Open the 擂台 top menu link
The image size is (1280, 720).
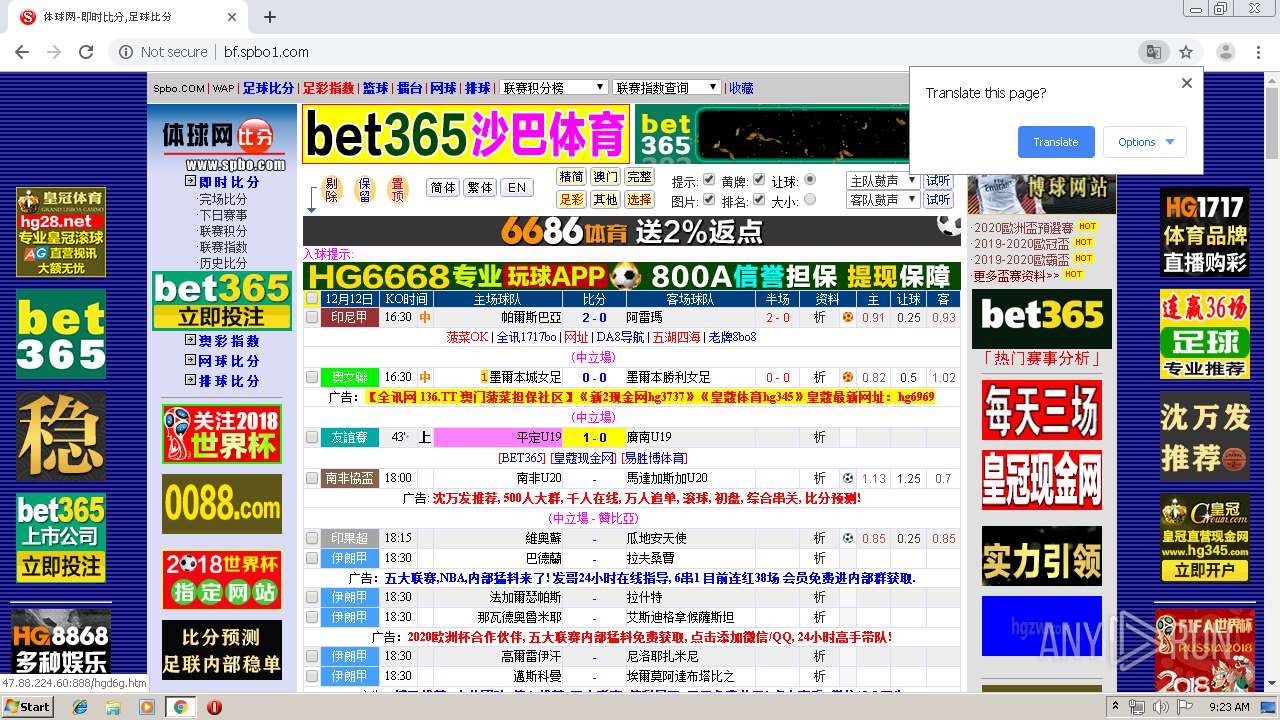pyautogui.click(x=409, y=88)
